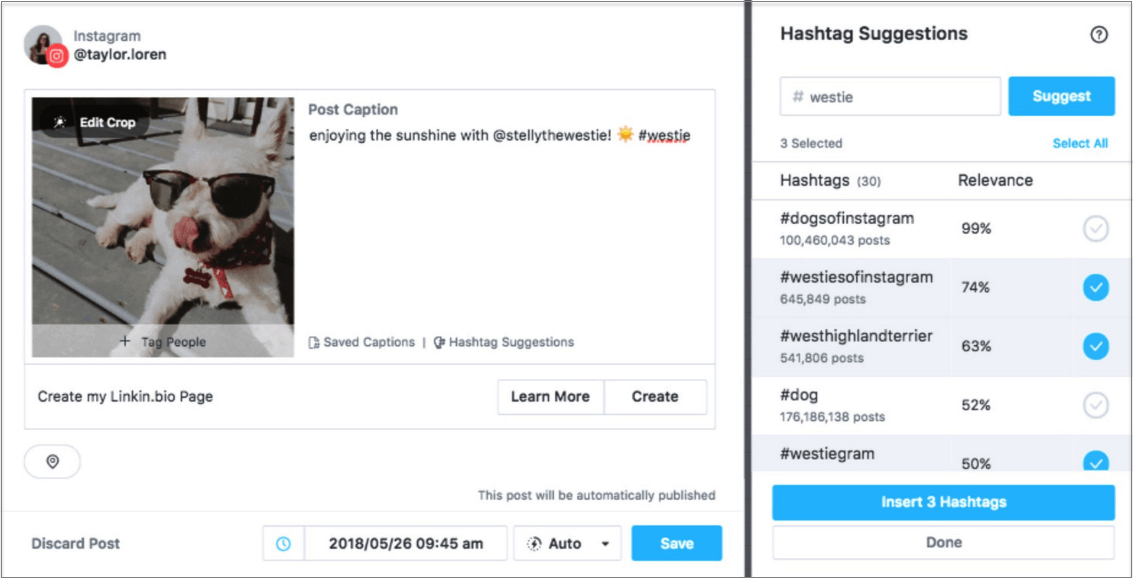Click the Edit Crop brightness icon
This screenshot has width=1133, height=578.
[61, 122]
